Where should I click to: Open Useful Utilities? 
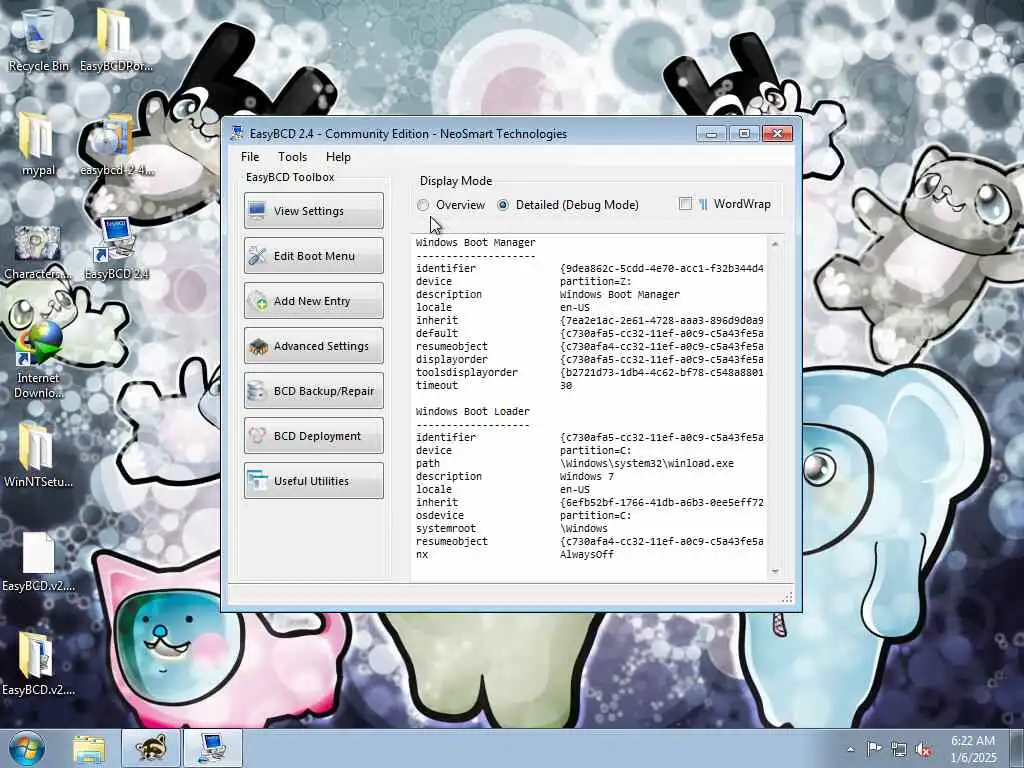(313, 481)
